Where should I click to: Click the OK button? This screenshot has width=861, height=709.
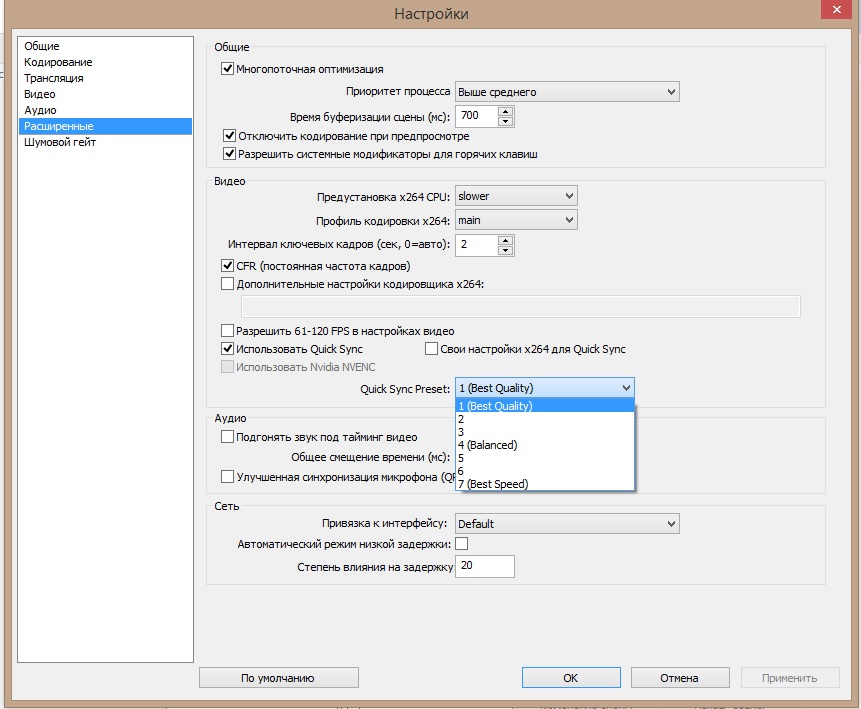coord(570,678)
